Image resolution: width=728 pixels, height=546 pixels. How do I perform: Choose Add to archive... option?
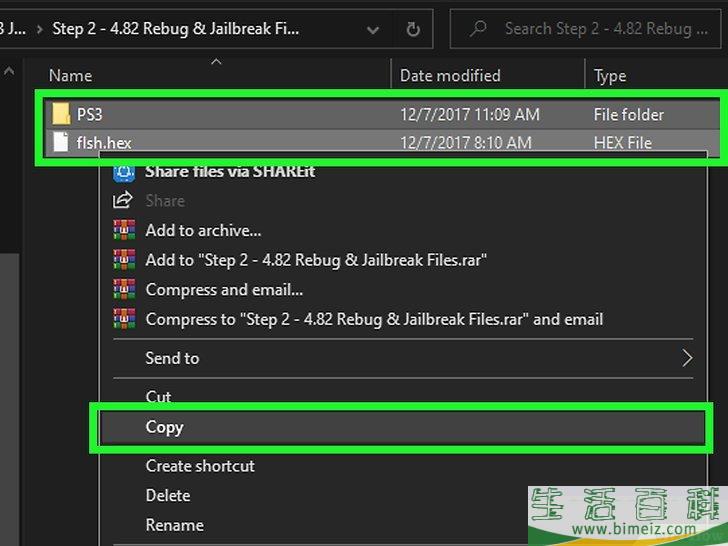click(203, 230)
